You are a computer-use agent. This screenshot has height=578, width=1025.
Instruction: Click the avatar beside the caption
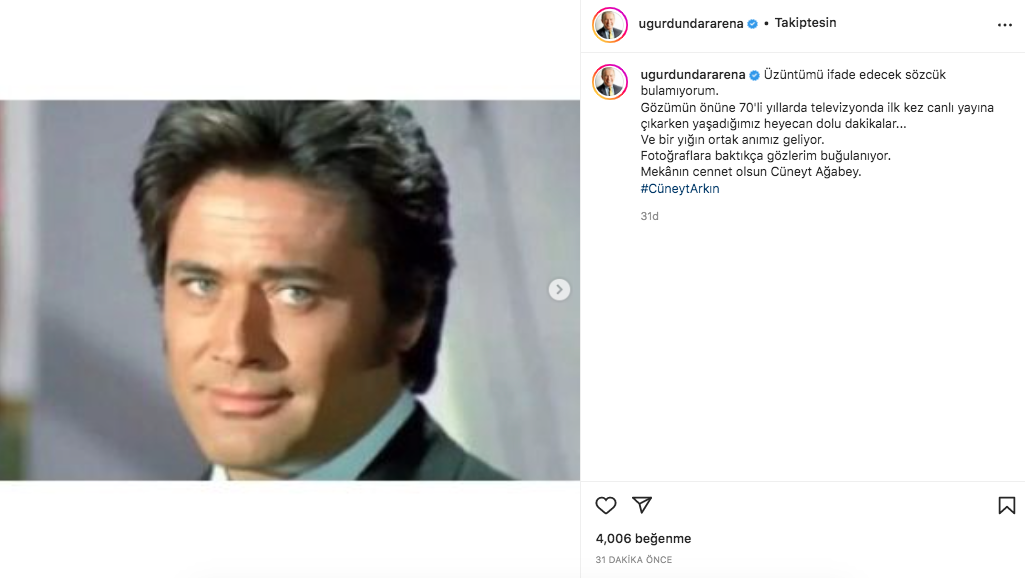tap(610, 82)
